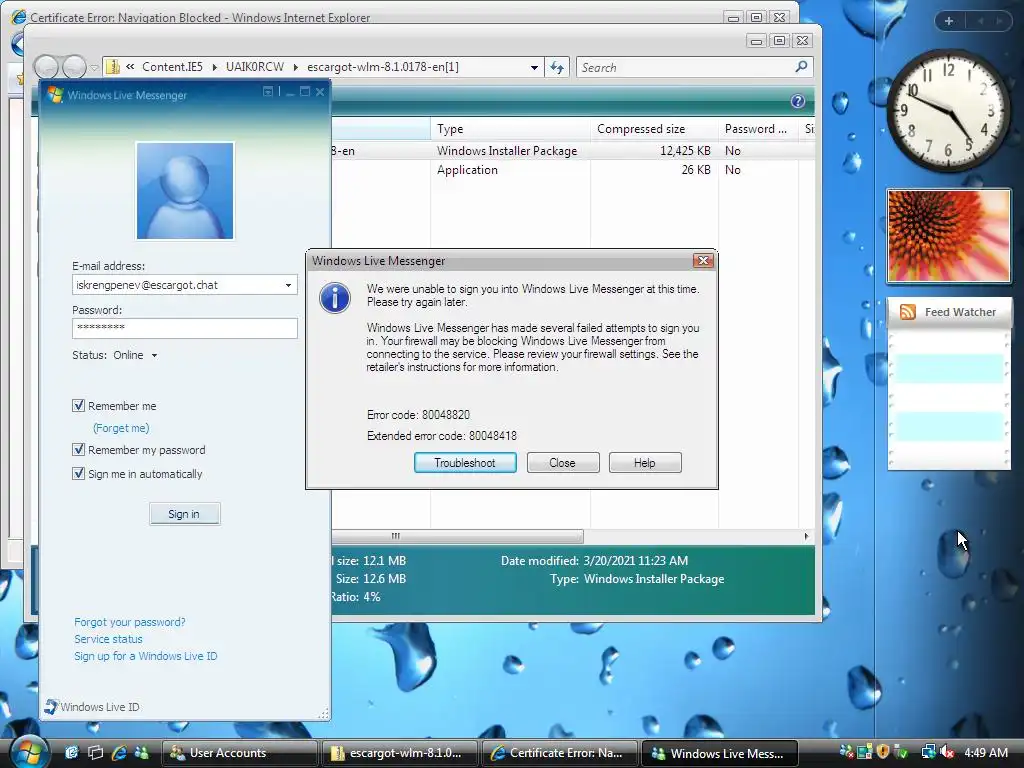
Task: Sort by the Compressed size column header
Action: click(654, 129)
